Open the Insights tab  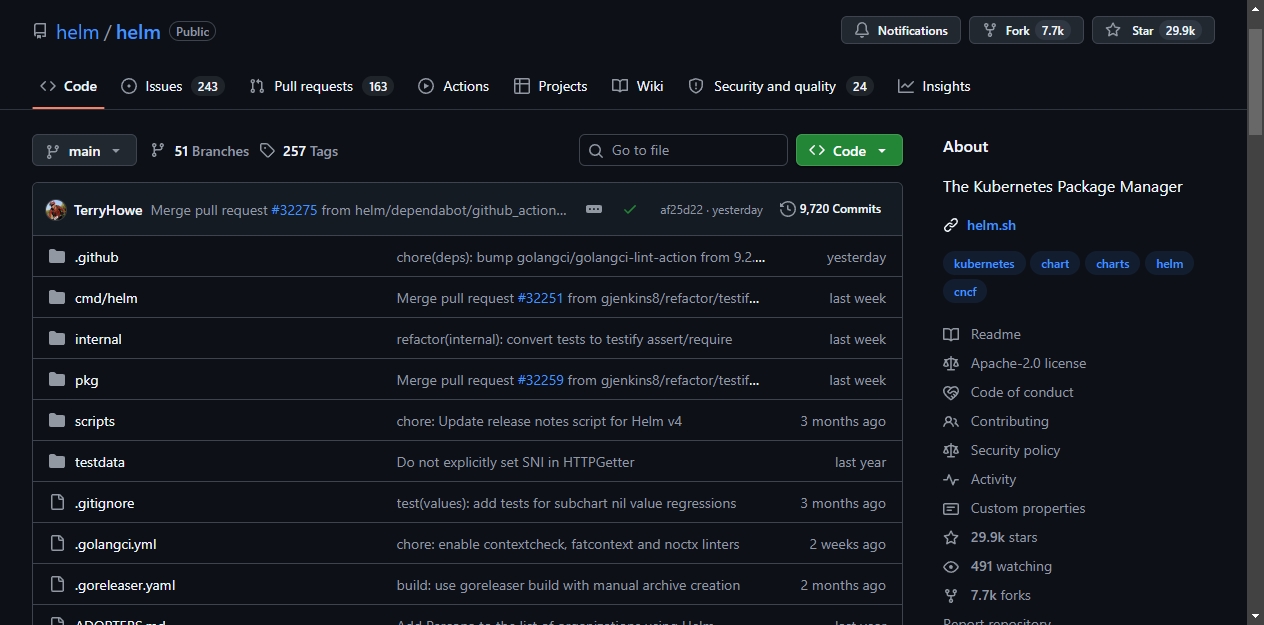tap(934, 86)
